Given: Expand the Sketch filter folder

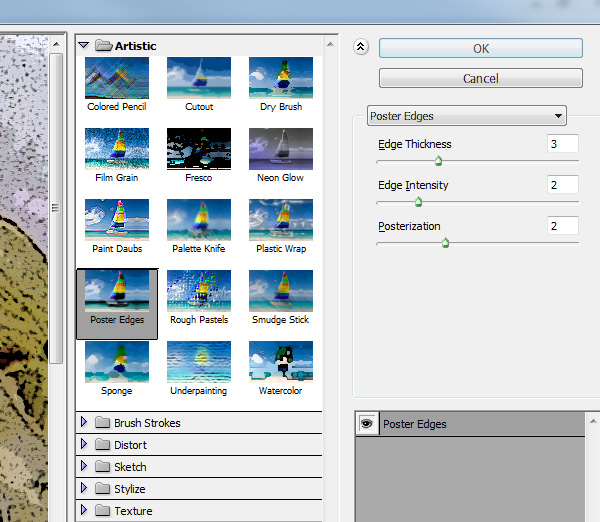Looking at the screenshot, I should tap(84, 466).
